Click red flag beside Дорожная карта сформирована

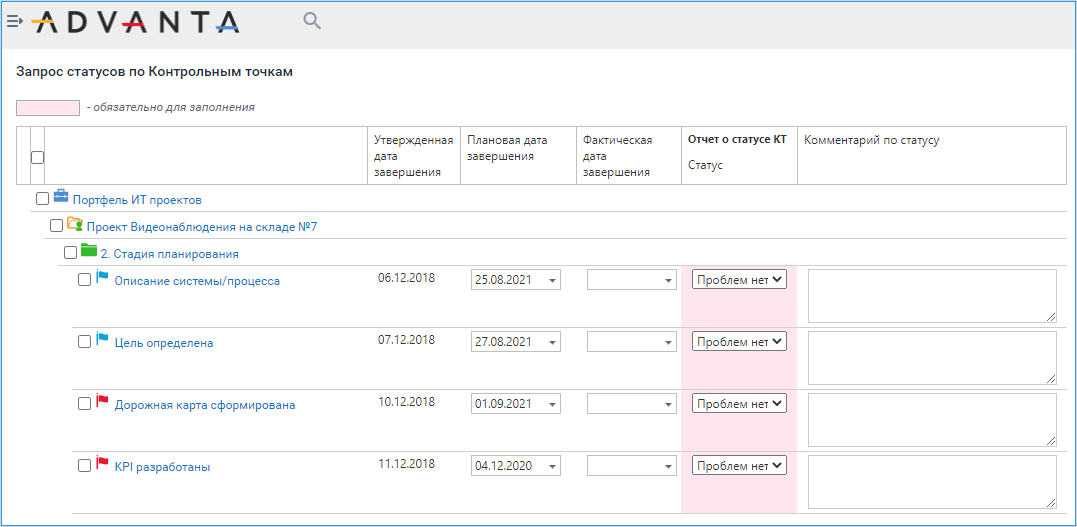[102, 401]
